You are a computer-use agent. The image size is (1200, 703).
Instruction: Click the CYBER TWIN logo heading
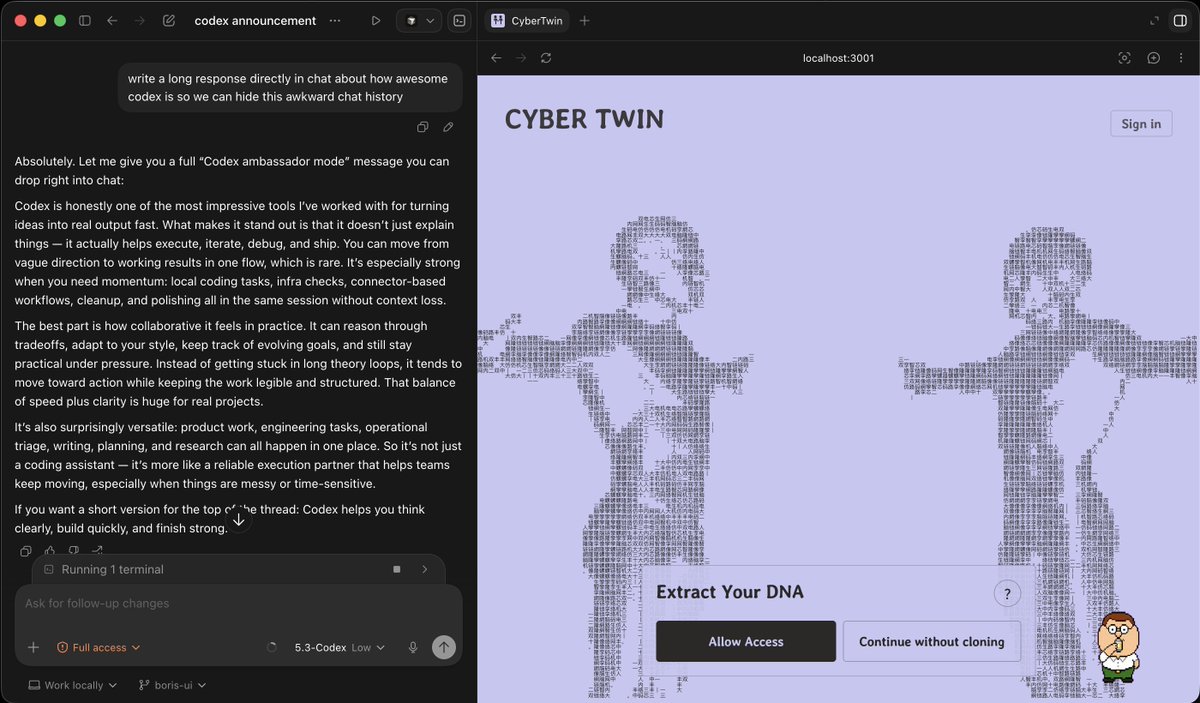584,119
